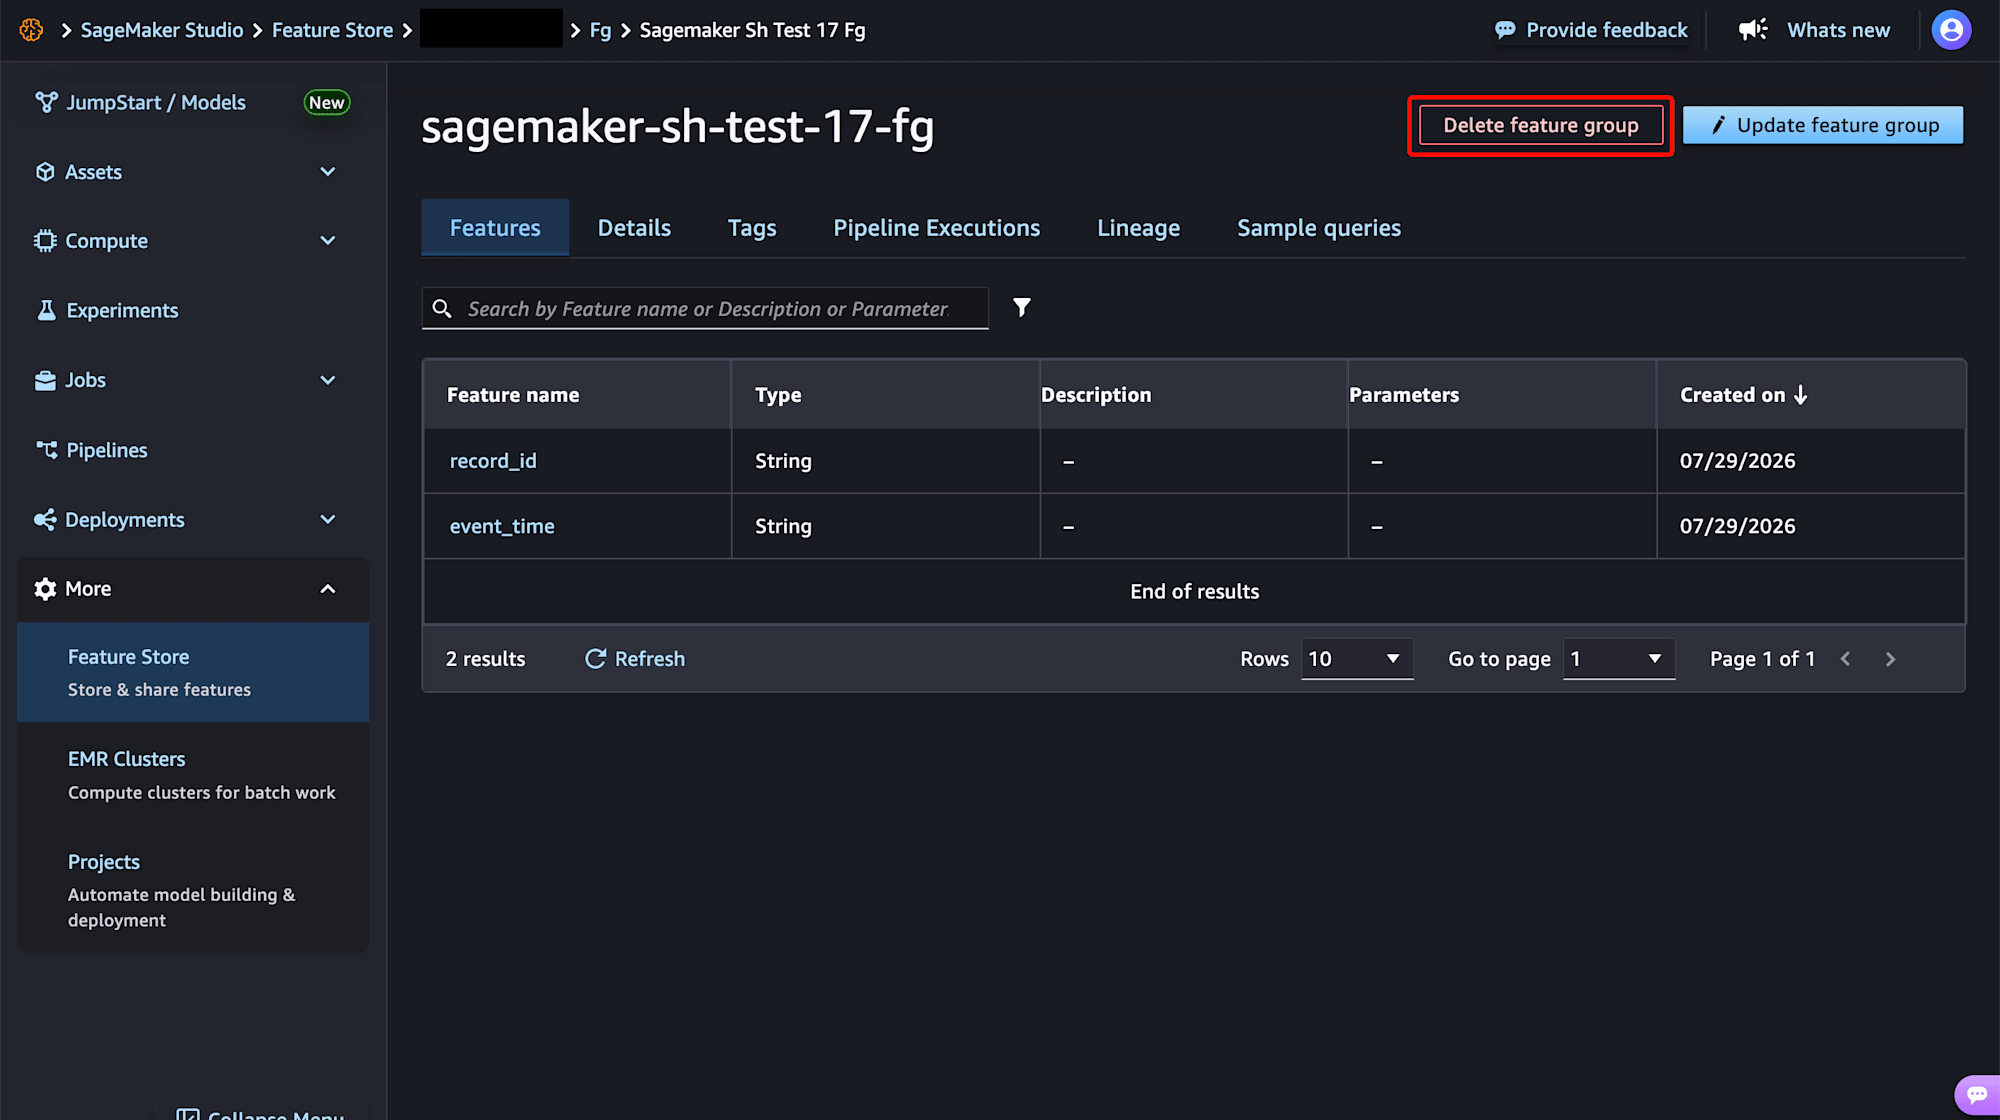2000x1120 pixels.
Task: Click the Jobs briefcase icon
Action: (45, 380)
